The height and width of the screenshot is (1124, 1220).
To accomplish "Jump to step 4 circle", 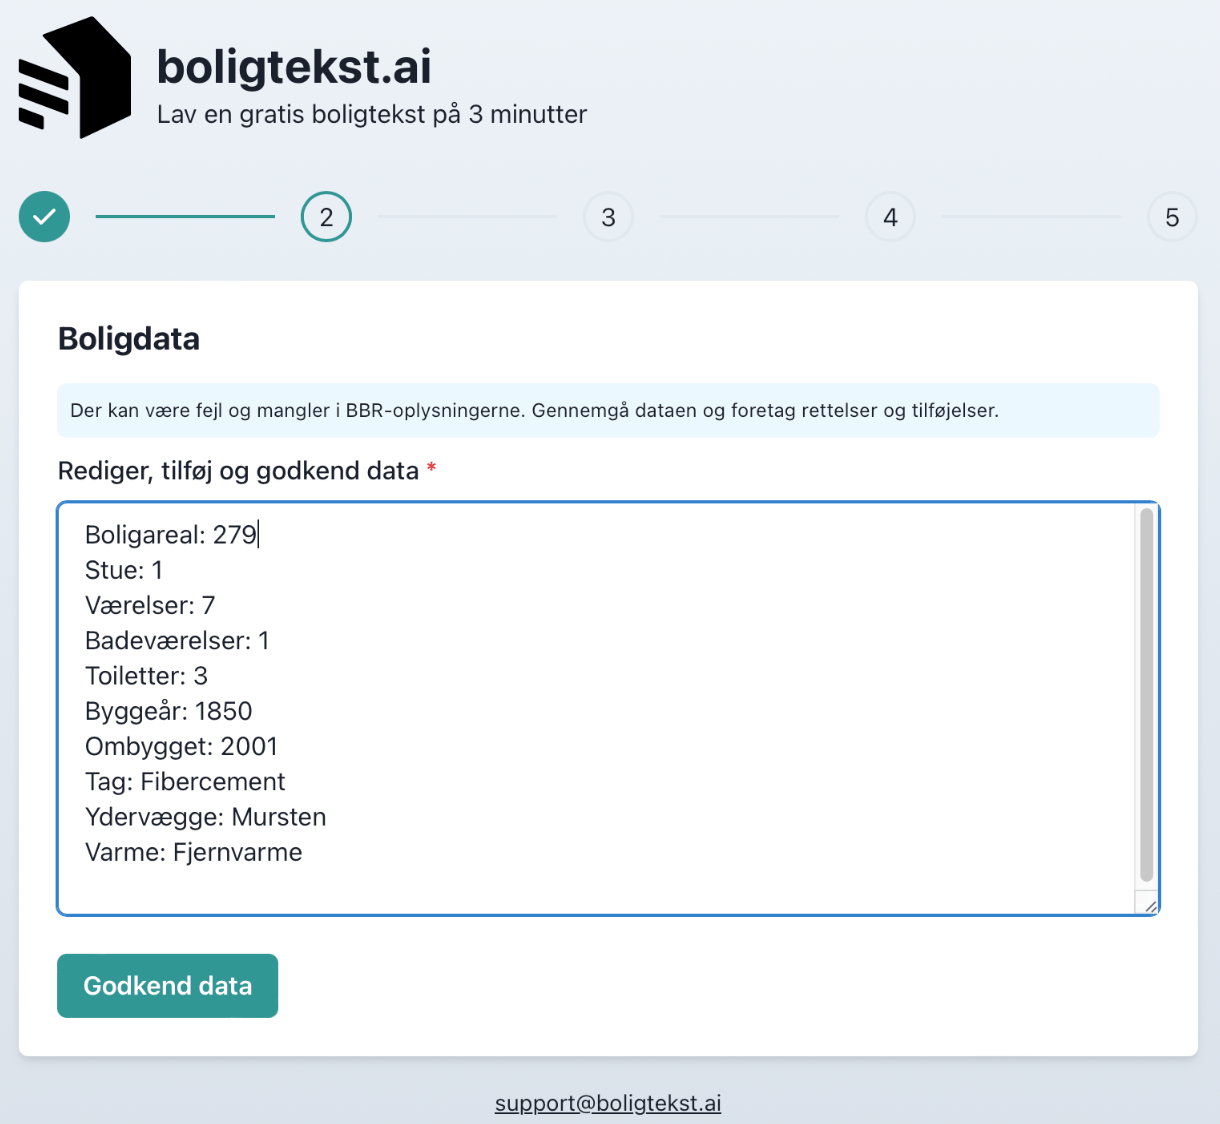I will click(890, 217).
